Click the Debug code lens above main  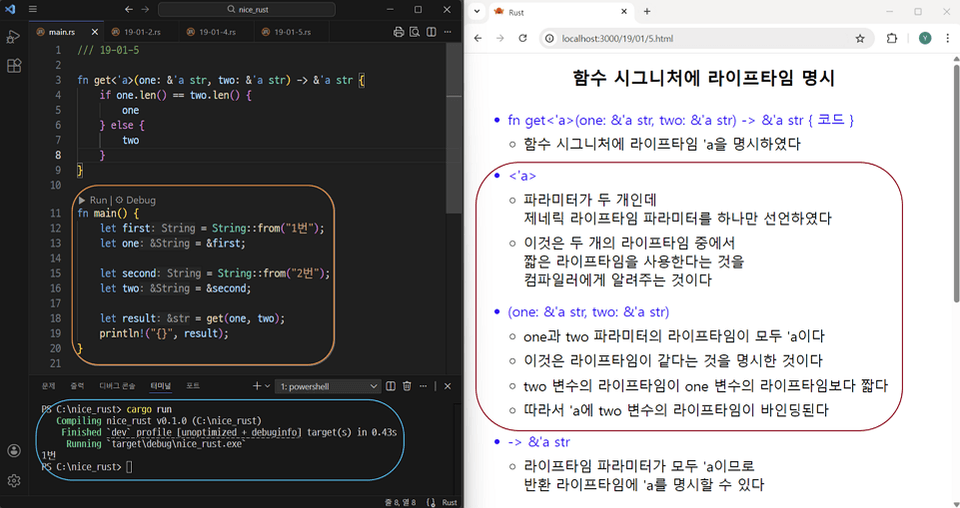(x=139, y=200)
